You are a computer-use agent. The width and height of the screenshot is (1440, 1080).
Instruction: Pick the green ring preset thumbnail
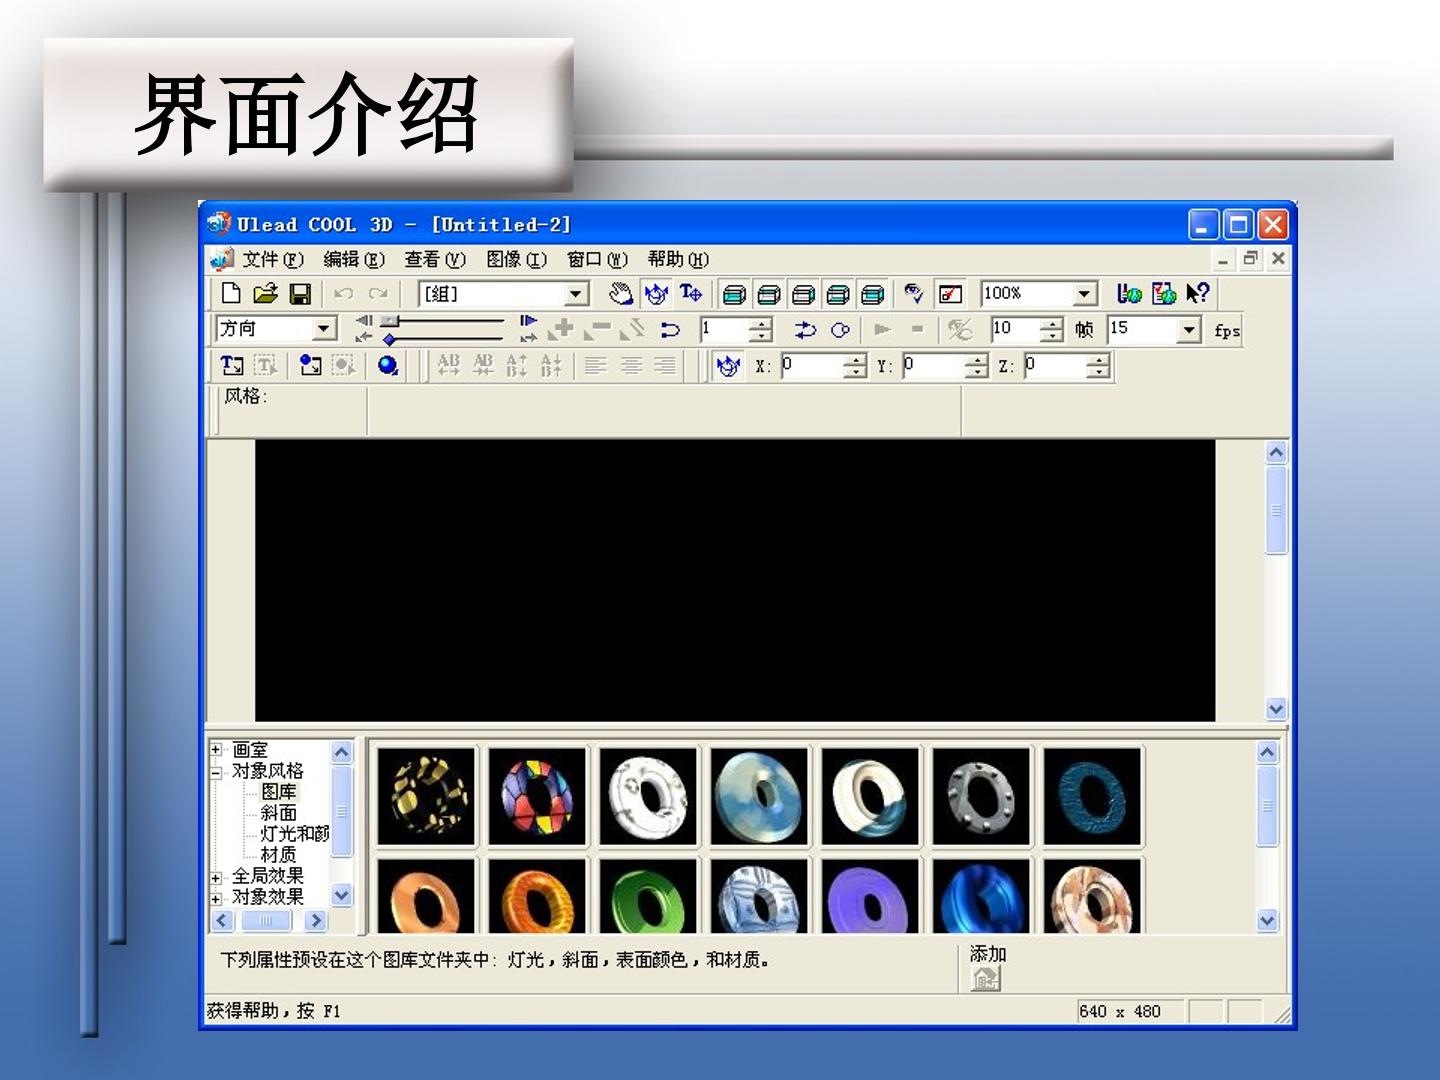point(648,897)
